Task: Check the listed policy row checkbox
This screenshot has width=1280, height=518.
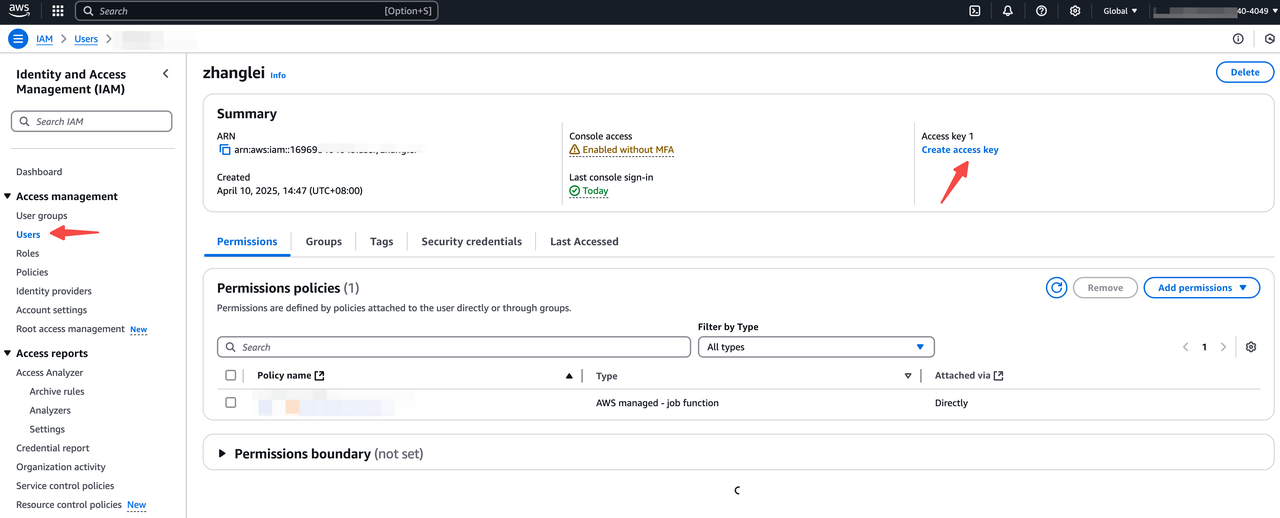Action: click(x=231, y=403)
